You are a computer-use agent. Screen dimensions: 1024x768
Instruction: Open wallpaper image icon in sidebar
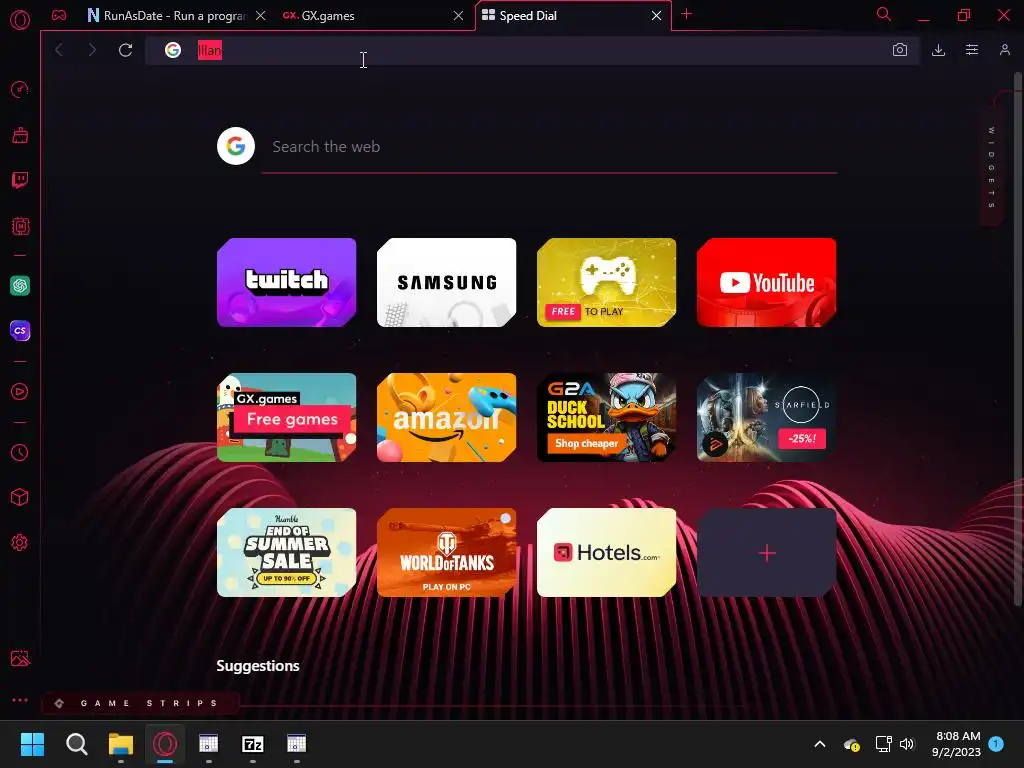20,658
